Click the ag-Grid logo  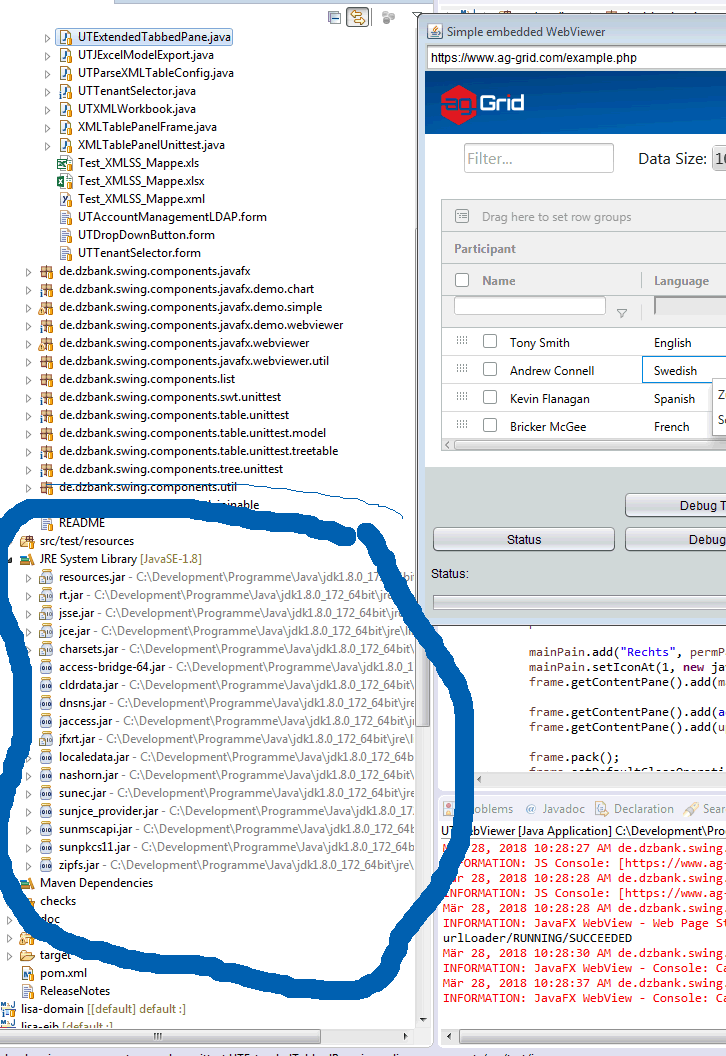483,102
